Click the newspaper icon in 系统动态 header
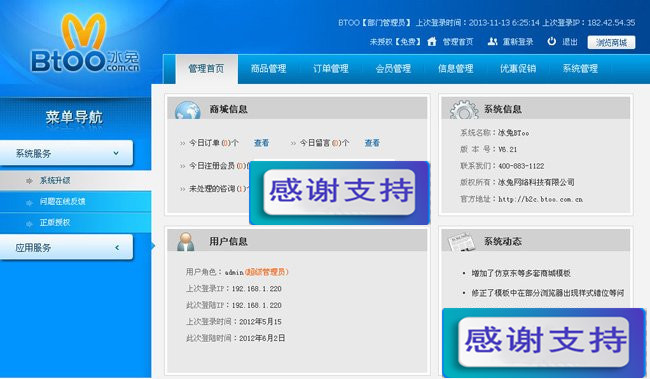Image resolution: width=650 pixels, height=379 pixels. (x=461, y=242)
